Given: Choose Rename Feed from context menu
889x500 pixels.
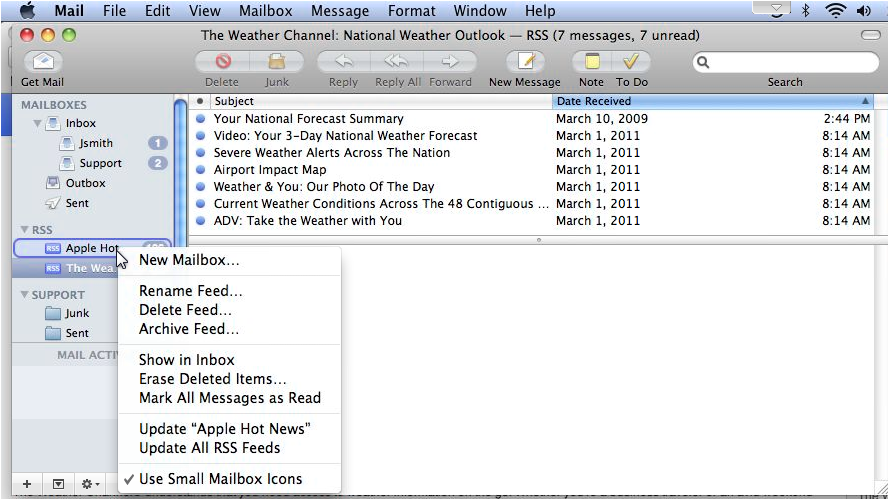Looking at the screenshot, I should pos(190,291).
